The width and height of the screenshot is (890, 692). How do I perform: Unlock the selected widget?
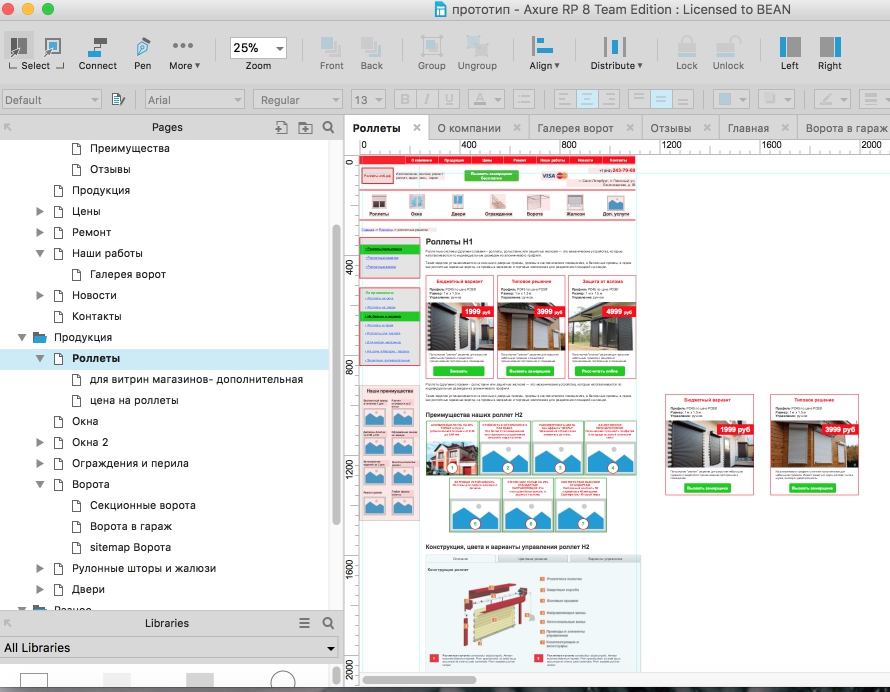click(x=728, y=54)
